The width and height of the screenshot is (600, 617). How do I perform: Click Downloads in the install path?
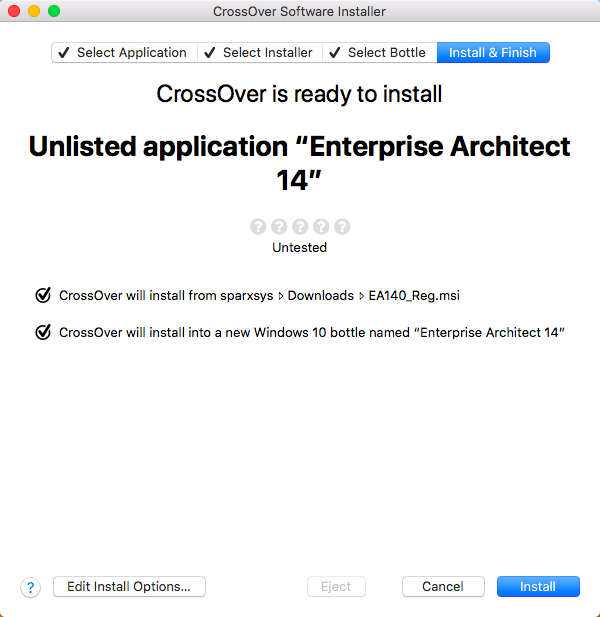click(320, 295)
